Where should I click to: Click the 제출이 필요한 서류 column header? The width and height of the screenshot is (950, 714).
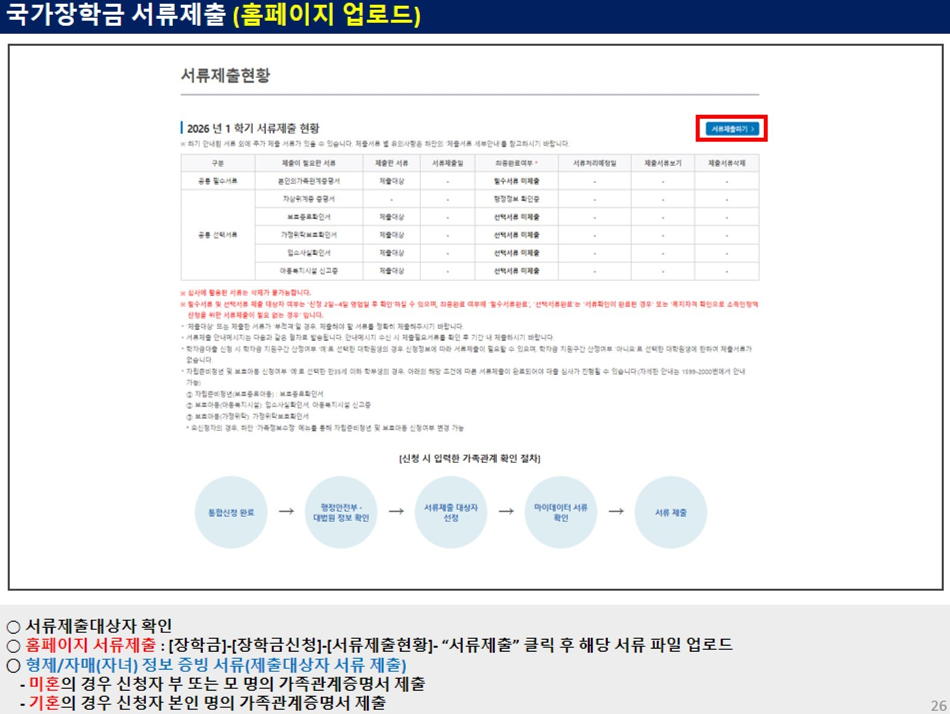[x=308, y=163]
